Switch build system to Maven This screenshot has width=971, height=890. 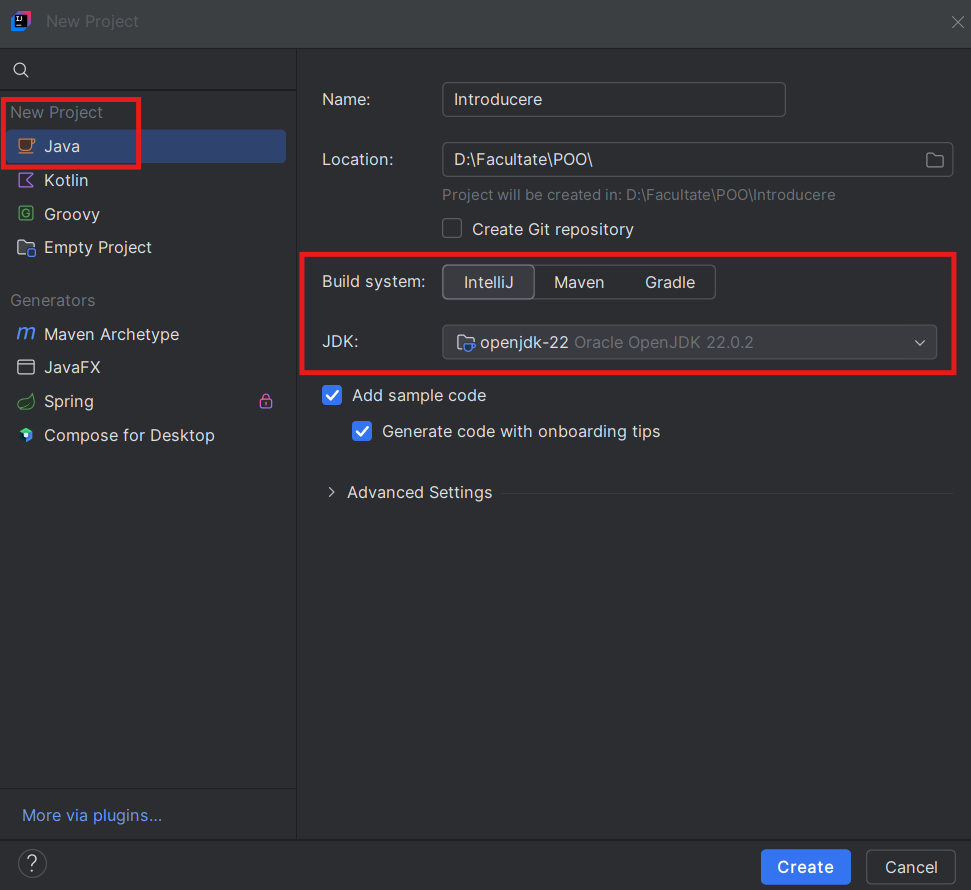point(579,282)
